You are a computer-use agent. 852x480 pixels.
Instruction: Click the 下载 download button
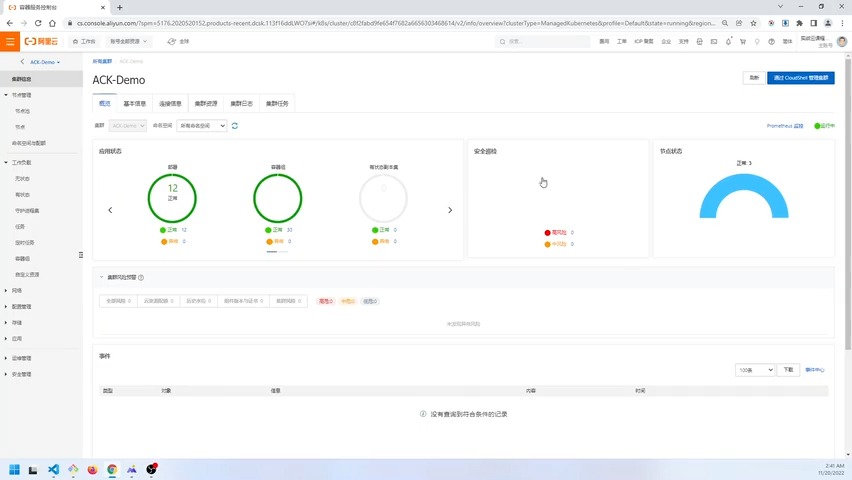[x=788, y=370]
